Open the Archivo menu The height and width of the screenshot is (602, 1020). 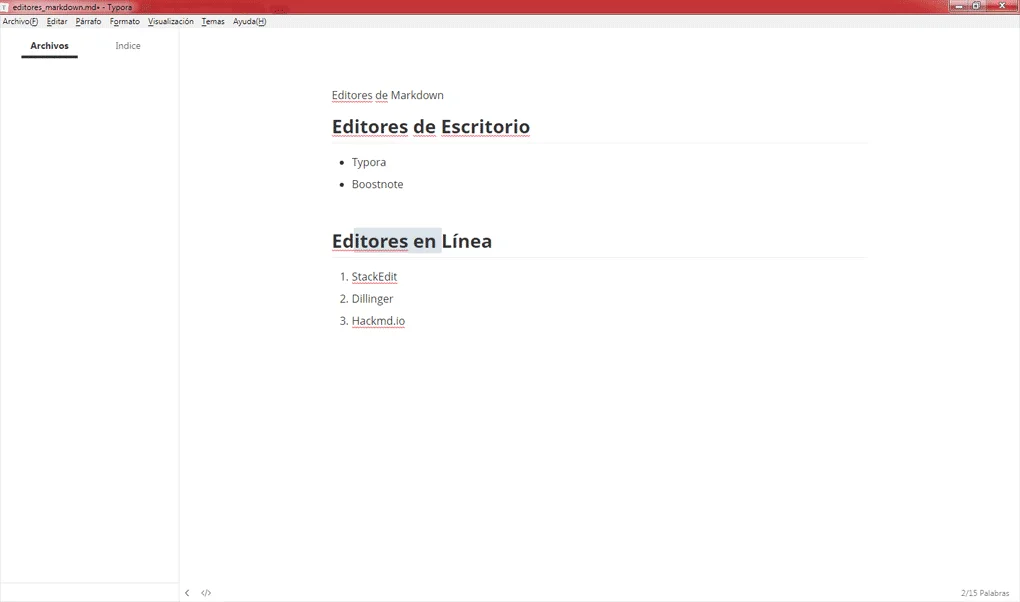(x=19, y=21)
